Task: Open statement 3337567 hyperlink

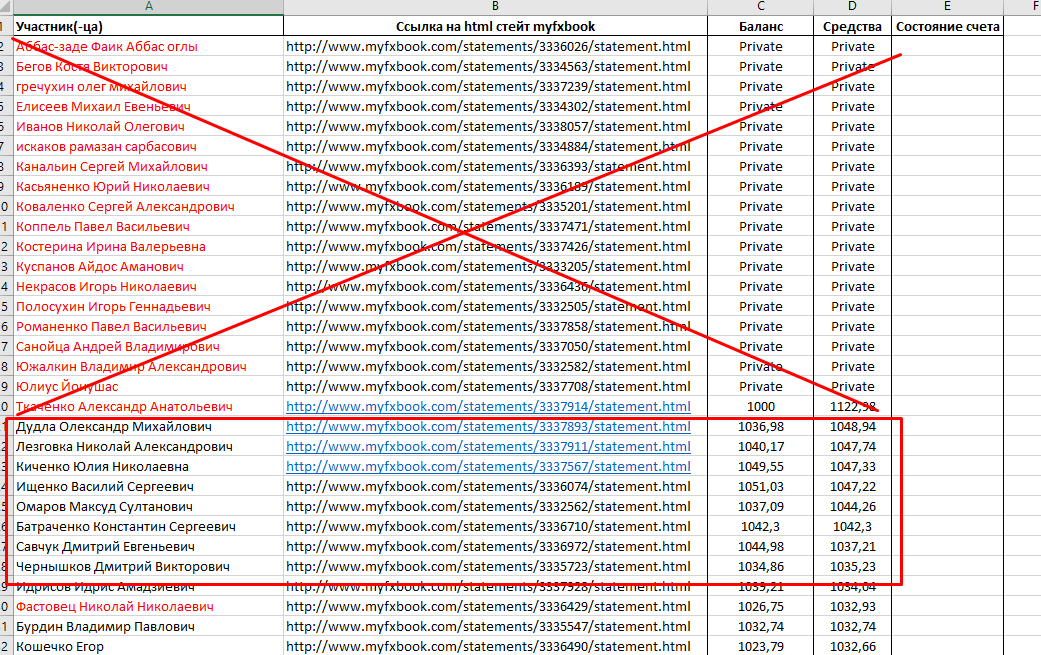Action: click(x=488, y=466)
